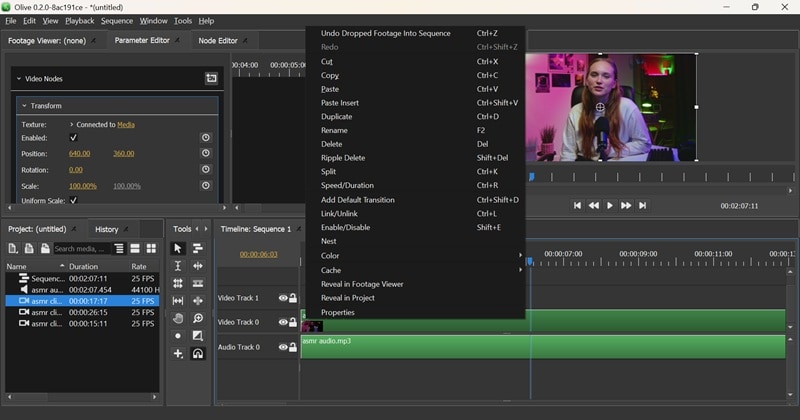Lock Video Track 0
The height and width of the screenshot is (420, 800).
(x=293, y=322)
